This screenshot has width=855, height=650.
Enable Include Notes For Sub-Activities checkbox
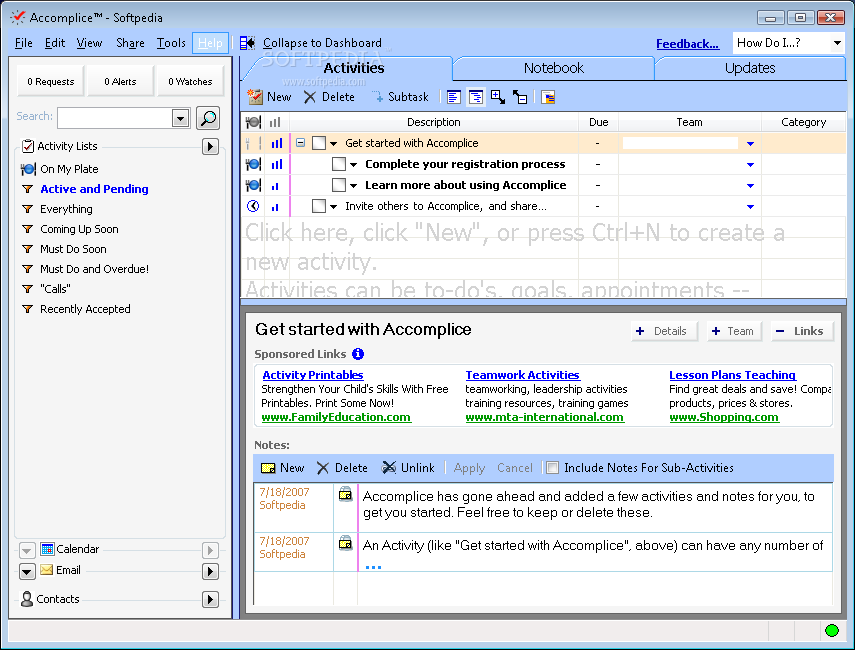552,468
